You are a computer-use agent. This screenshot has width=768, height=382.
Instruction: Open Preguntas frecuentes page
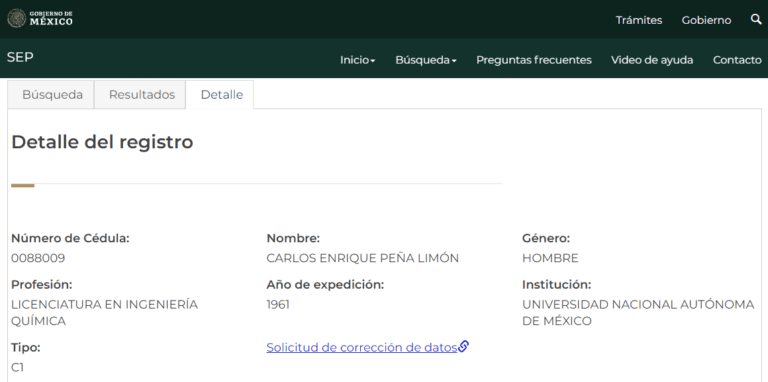click(x=534, y=60)
